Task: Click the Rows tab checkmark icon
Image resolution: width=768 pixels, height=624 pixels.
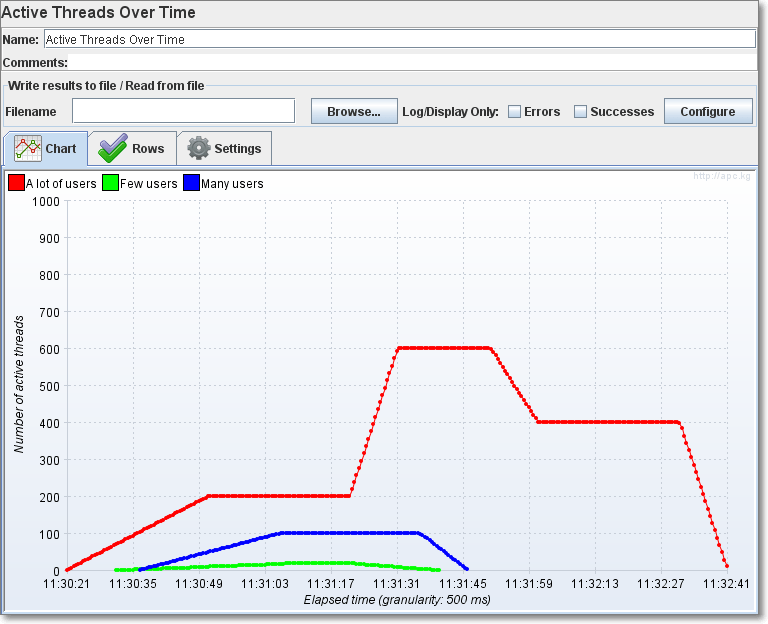Action: [x=113, y=148]
